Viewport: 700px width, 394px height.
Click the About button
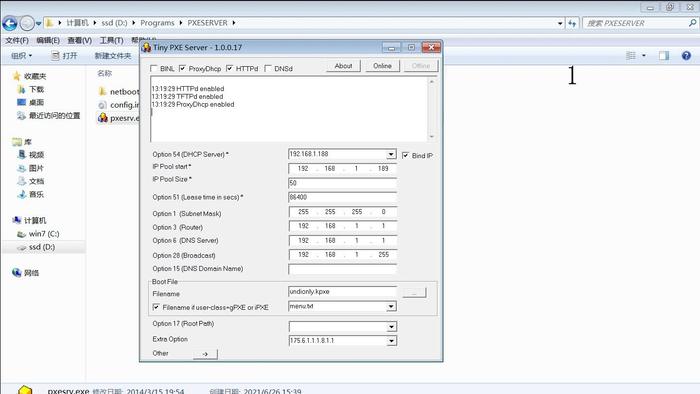(343, 66)
